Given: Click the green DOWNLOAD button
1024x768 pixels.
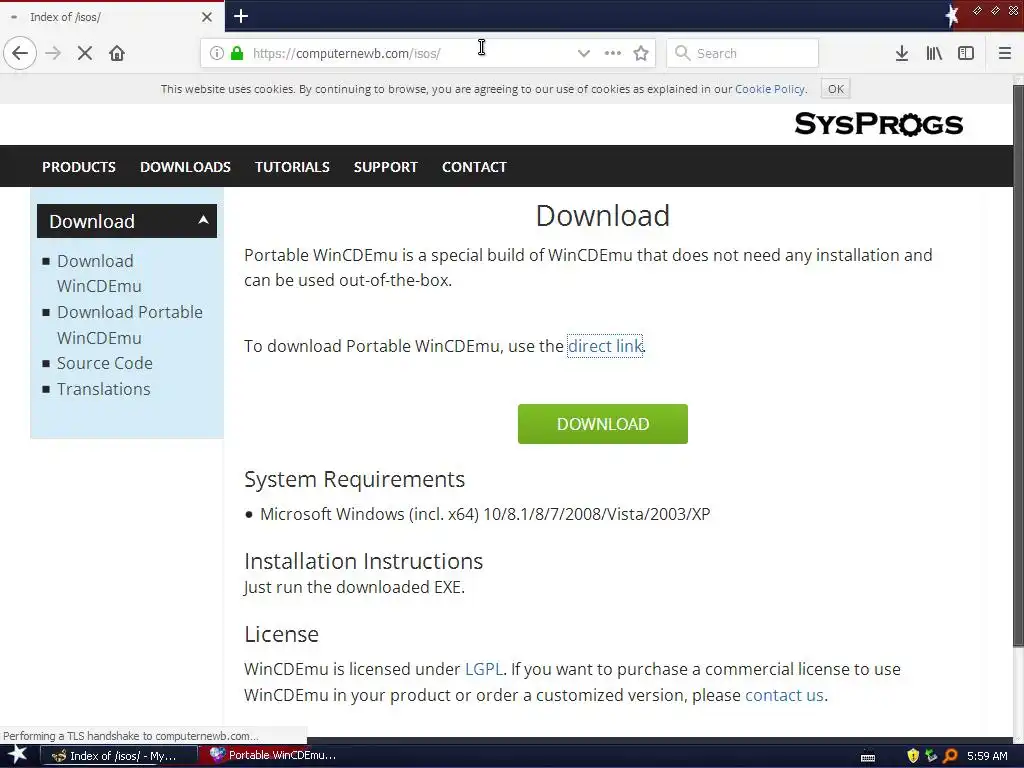Looking at the screenshot, I should tap(603, 424).
